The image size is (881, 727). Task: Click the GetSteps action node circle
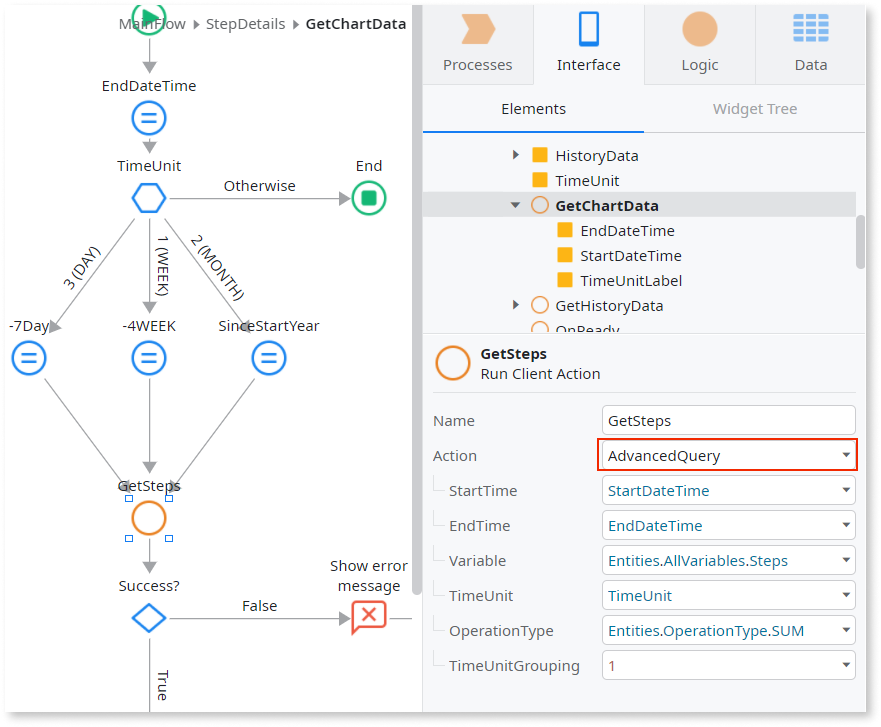(149, 518)
